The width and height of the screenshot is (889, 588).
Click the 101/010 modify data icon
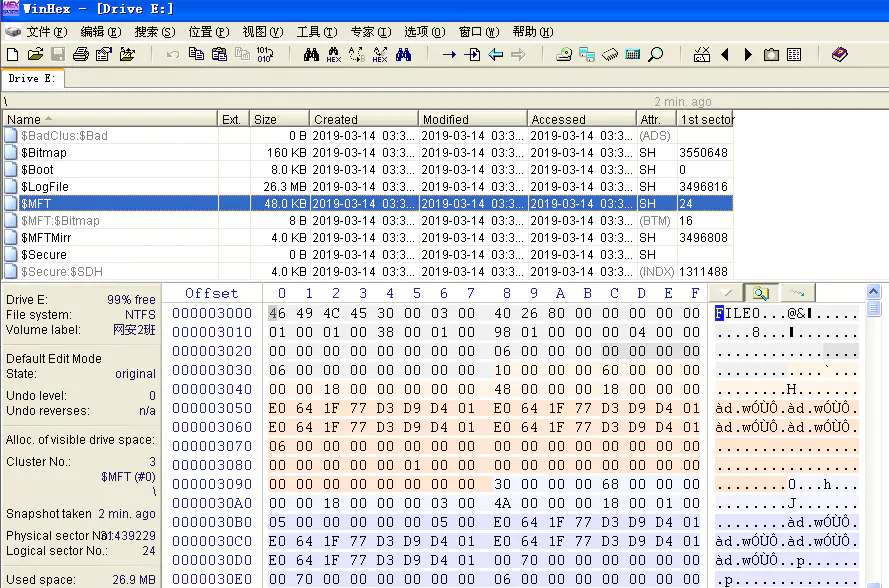coord(265,54)
